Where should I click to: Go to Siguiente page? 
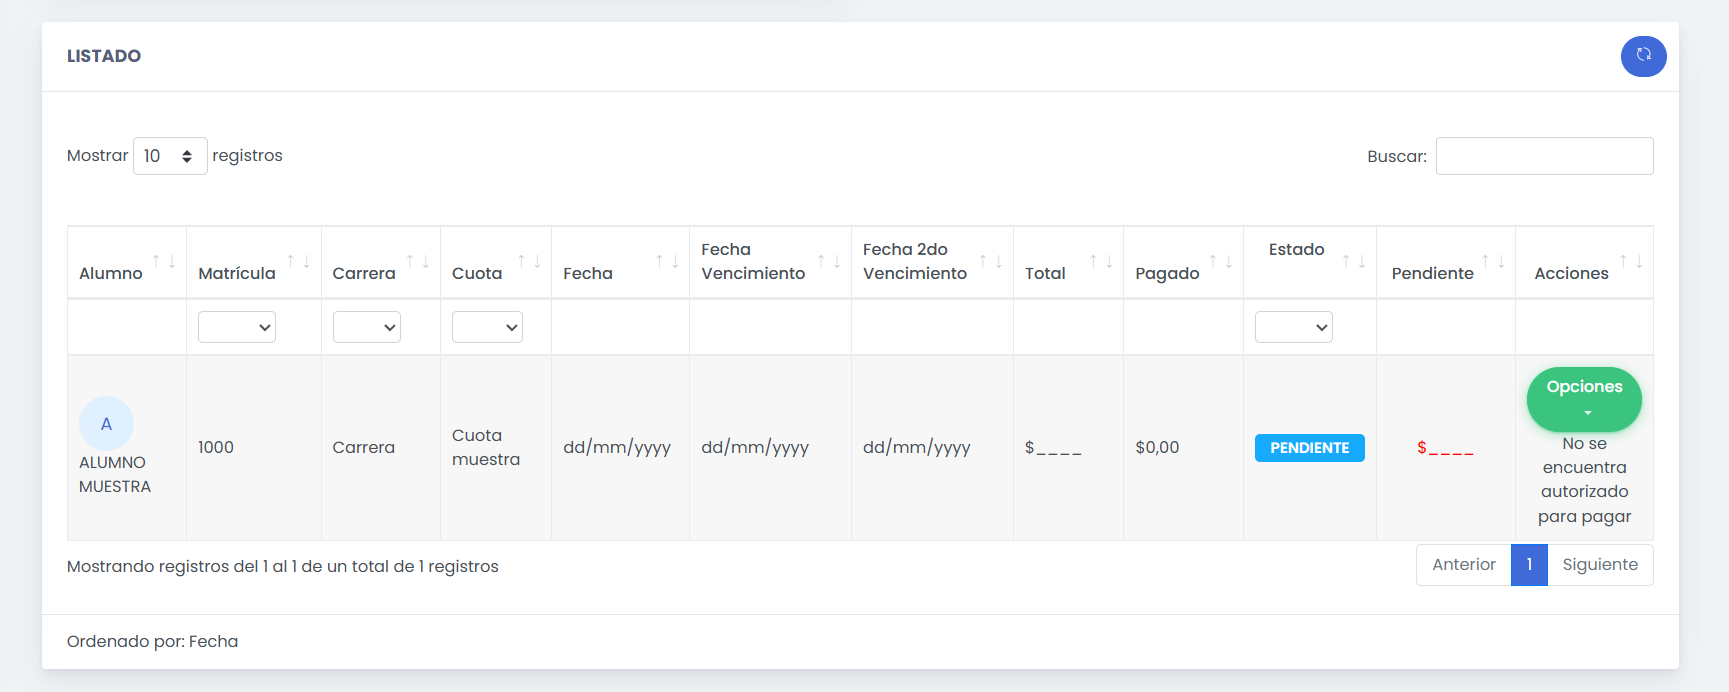[x=1600, y=565]
